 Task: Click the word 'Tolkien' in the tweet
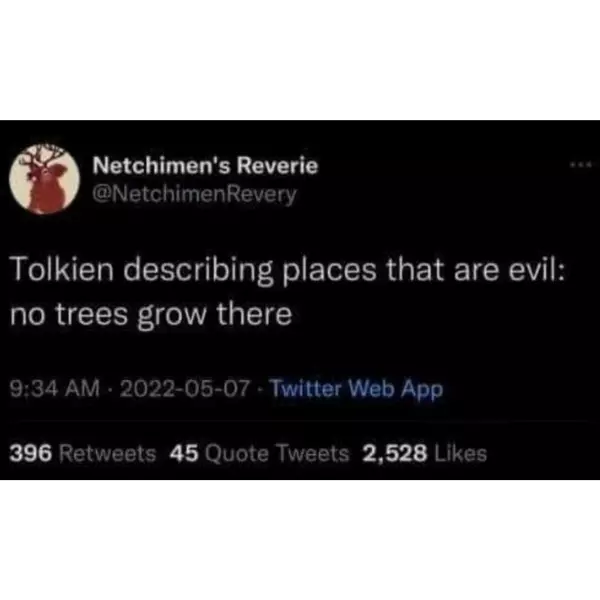[63, 270]
